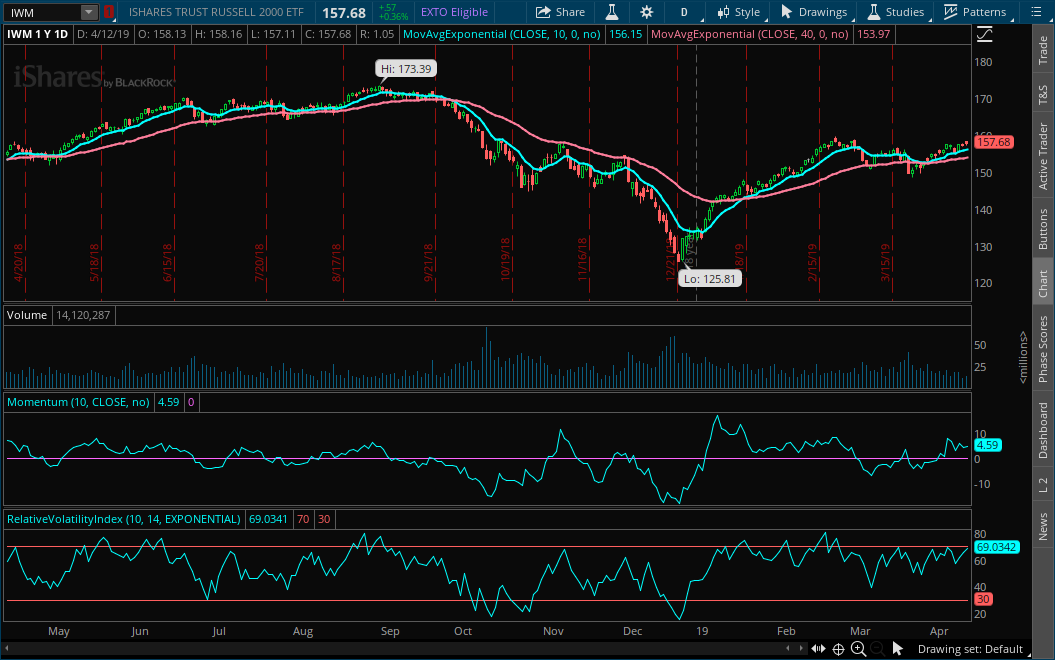Viewport: 1055px width, 660px height.
Task: Open the Studies menu
Action: (x=896, y=12)
